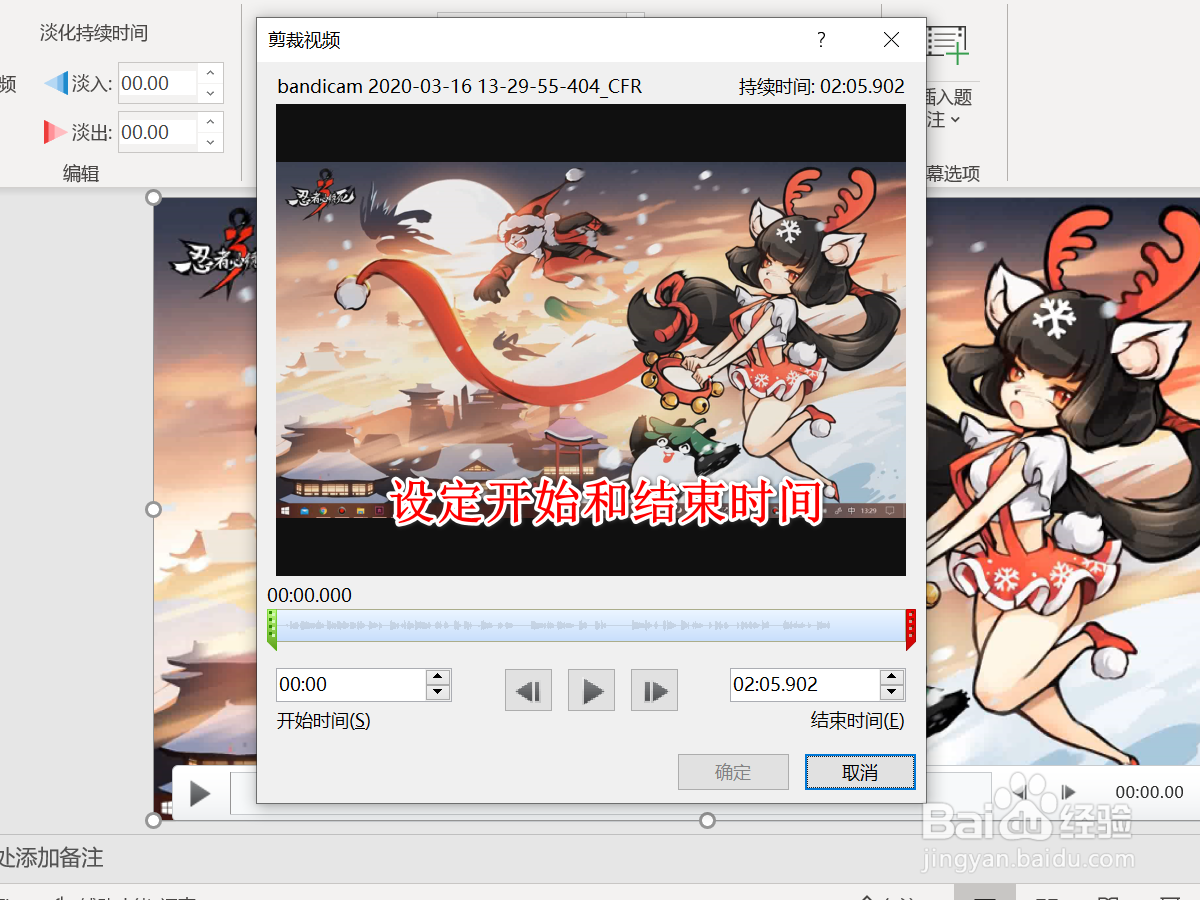Select the bottom-center resize handle of slide video
1200x900 pixels.
[707, 821]
